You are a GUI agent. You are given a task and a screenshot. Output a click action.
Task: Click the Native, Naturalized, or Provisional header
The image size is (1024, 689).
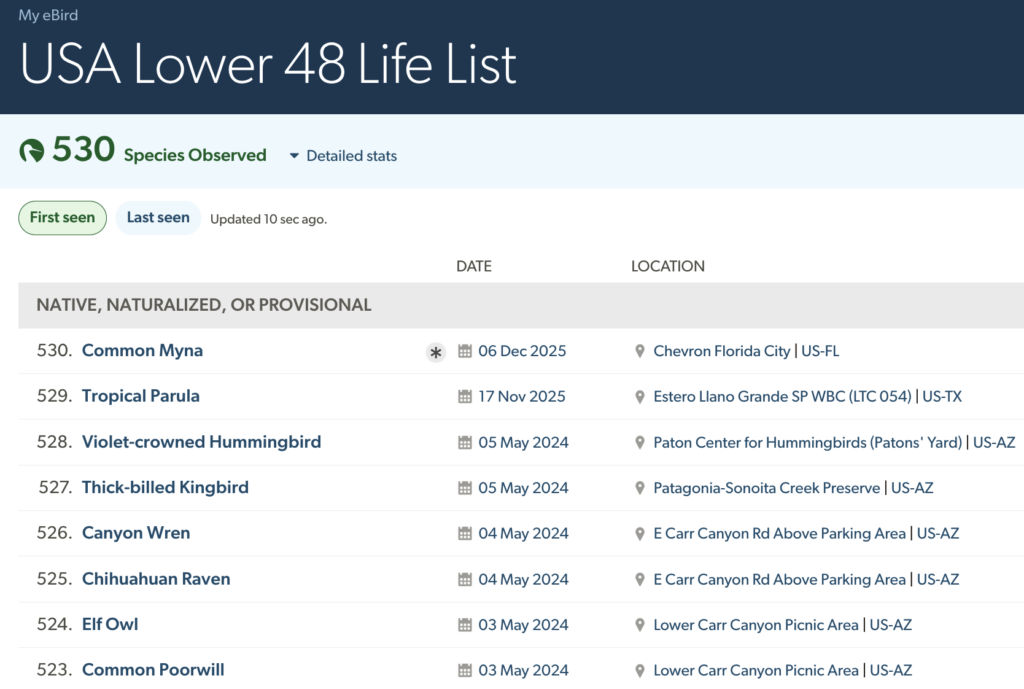coord(204,305)
